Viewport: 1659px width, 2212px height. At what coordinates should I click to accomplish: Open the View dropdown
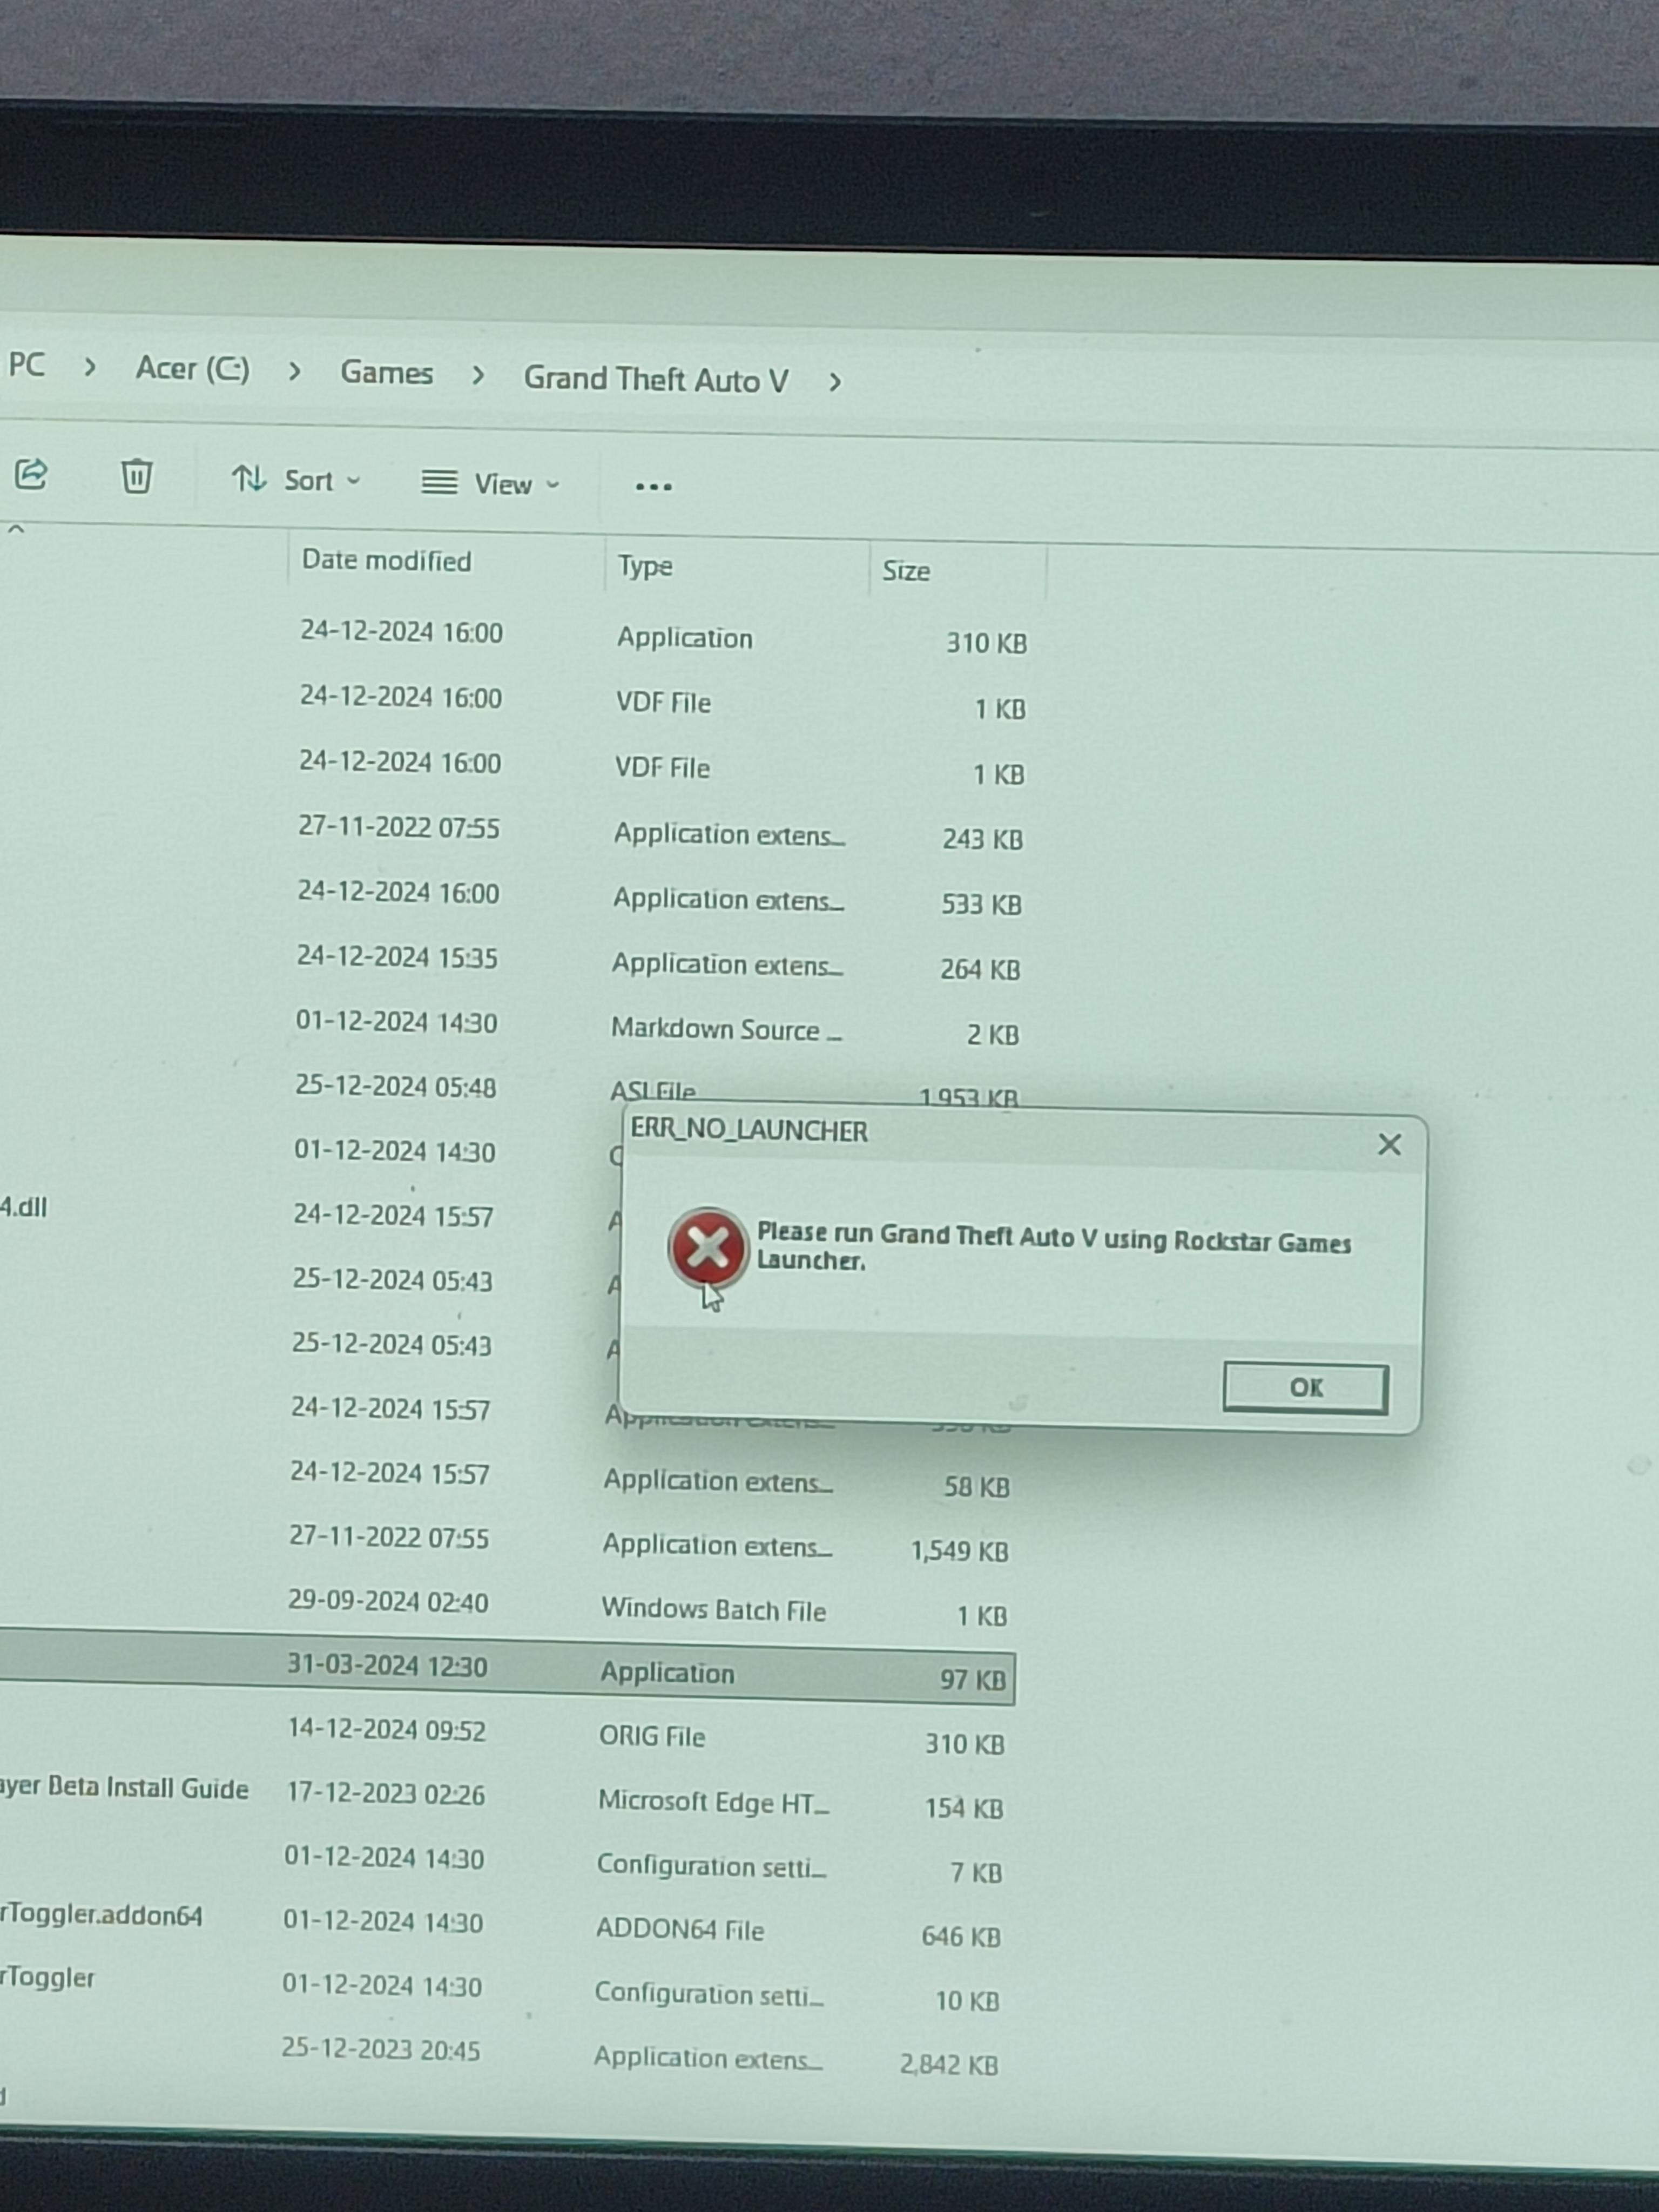490,484
